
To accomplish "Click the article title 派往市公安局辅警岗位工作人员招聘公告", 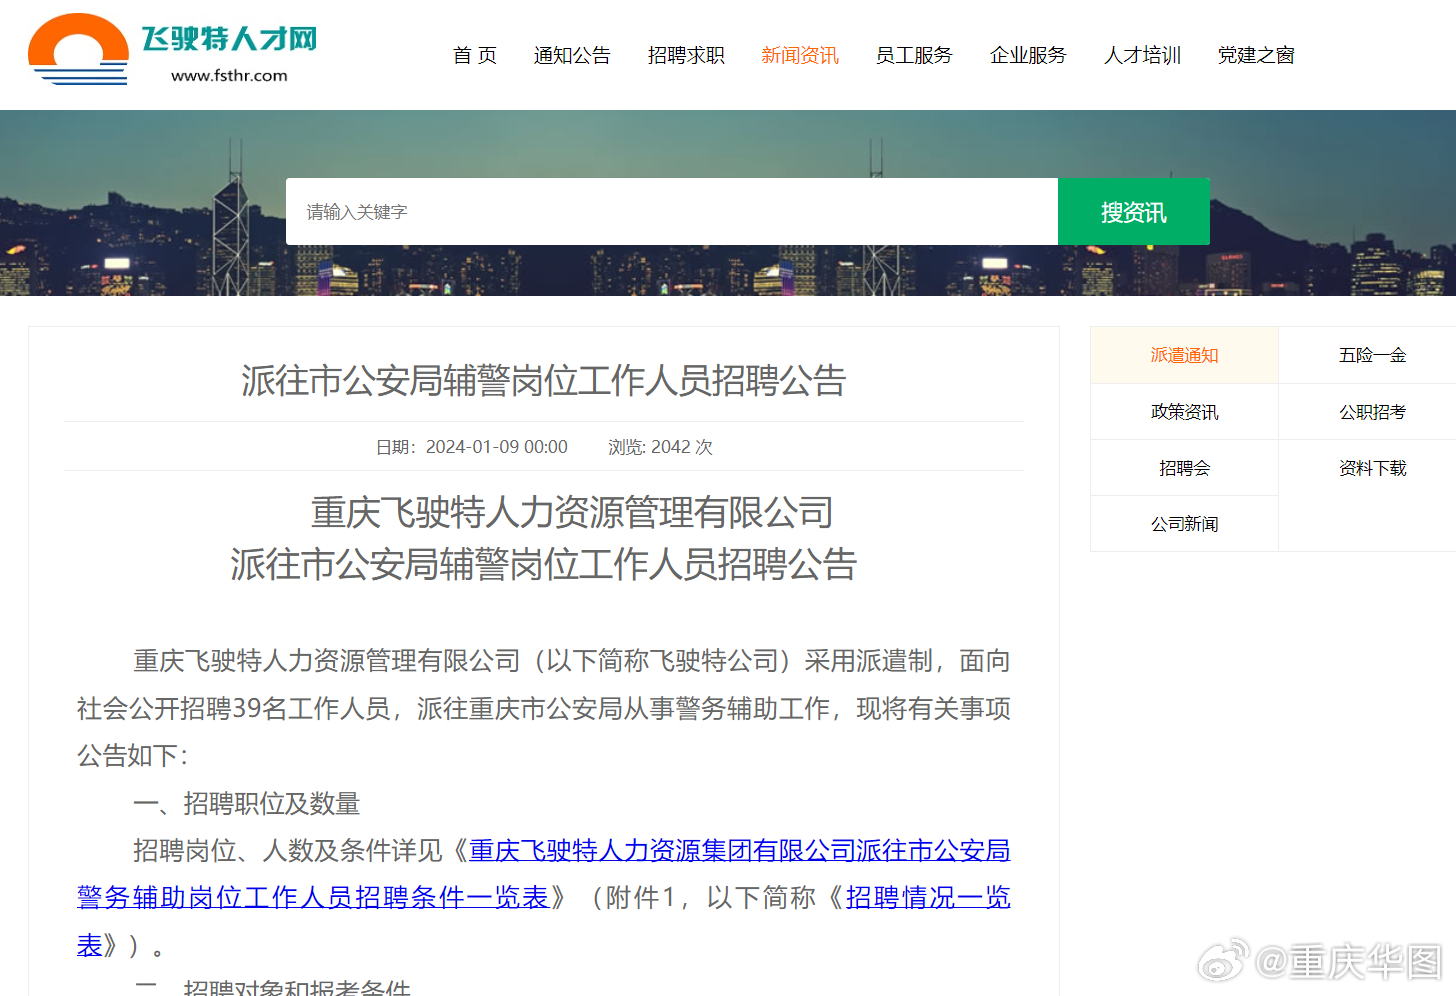I will pyautogui.click(x=543, y=380).
